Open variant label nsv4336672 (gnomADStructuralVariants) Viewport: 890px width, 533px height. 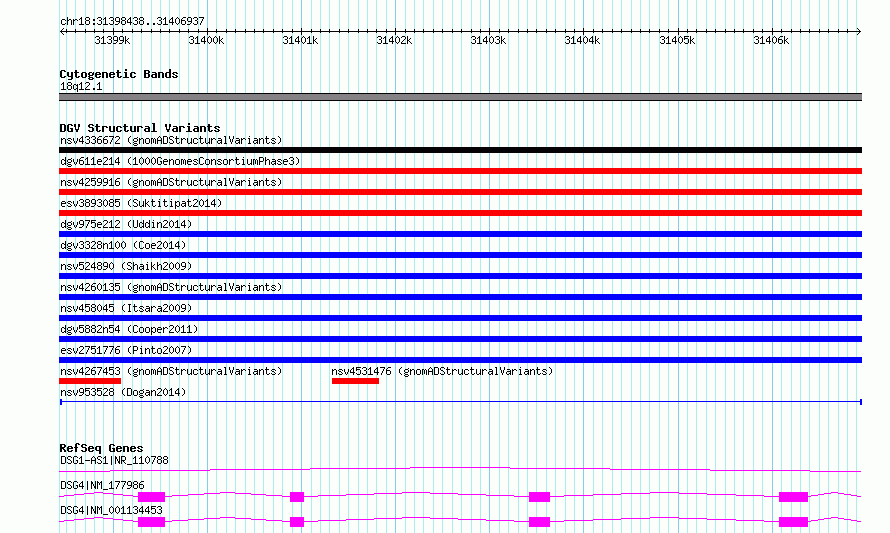(x=171, y=140)
